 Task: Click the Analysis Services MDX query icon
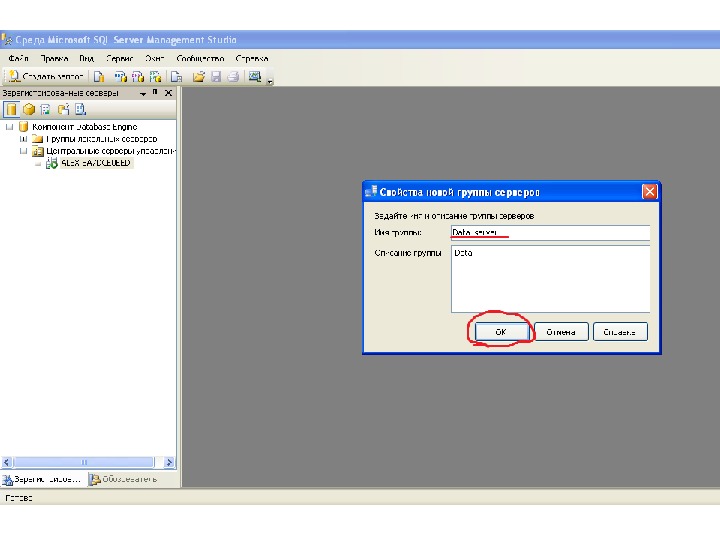click(121, 76)
